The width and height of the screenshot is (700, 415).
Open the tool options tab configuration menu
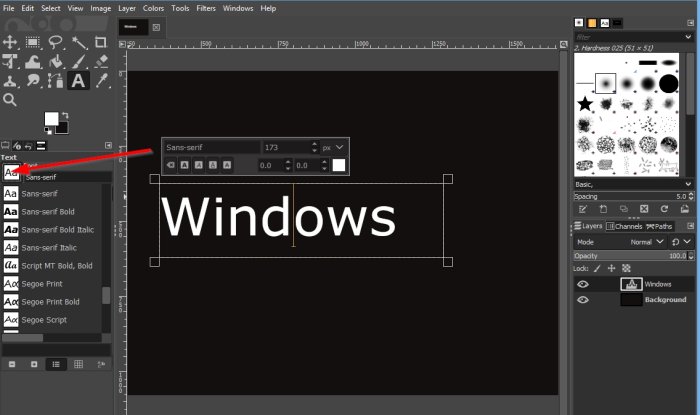108,145
